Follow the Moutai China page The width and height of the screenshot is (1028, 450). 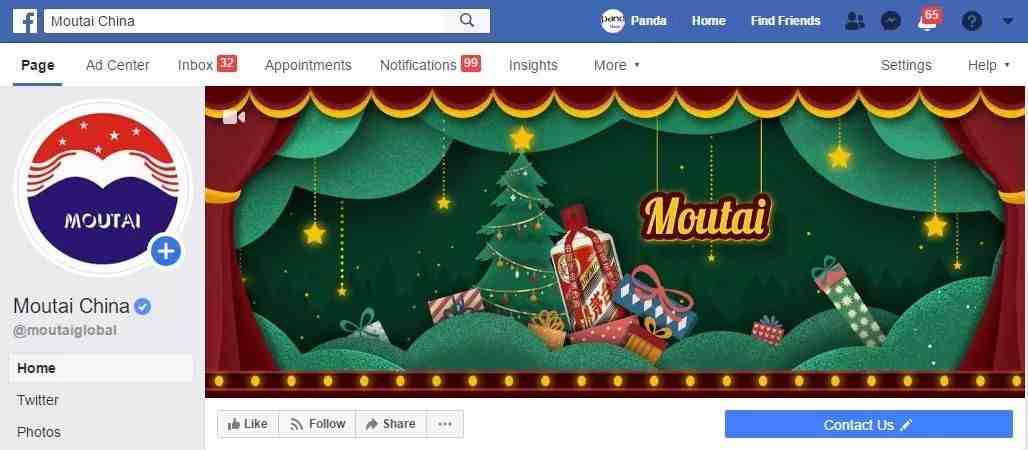coord(317,424)
